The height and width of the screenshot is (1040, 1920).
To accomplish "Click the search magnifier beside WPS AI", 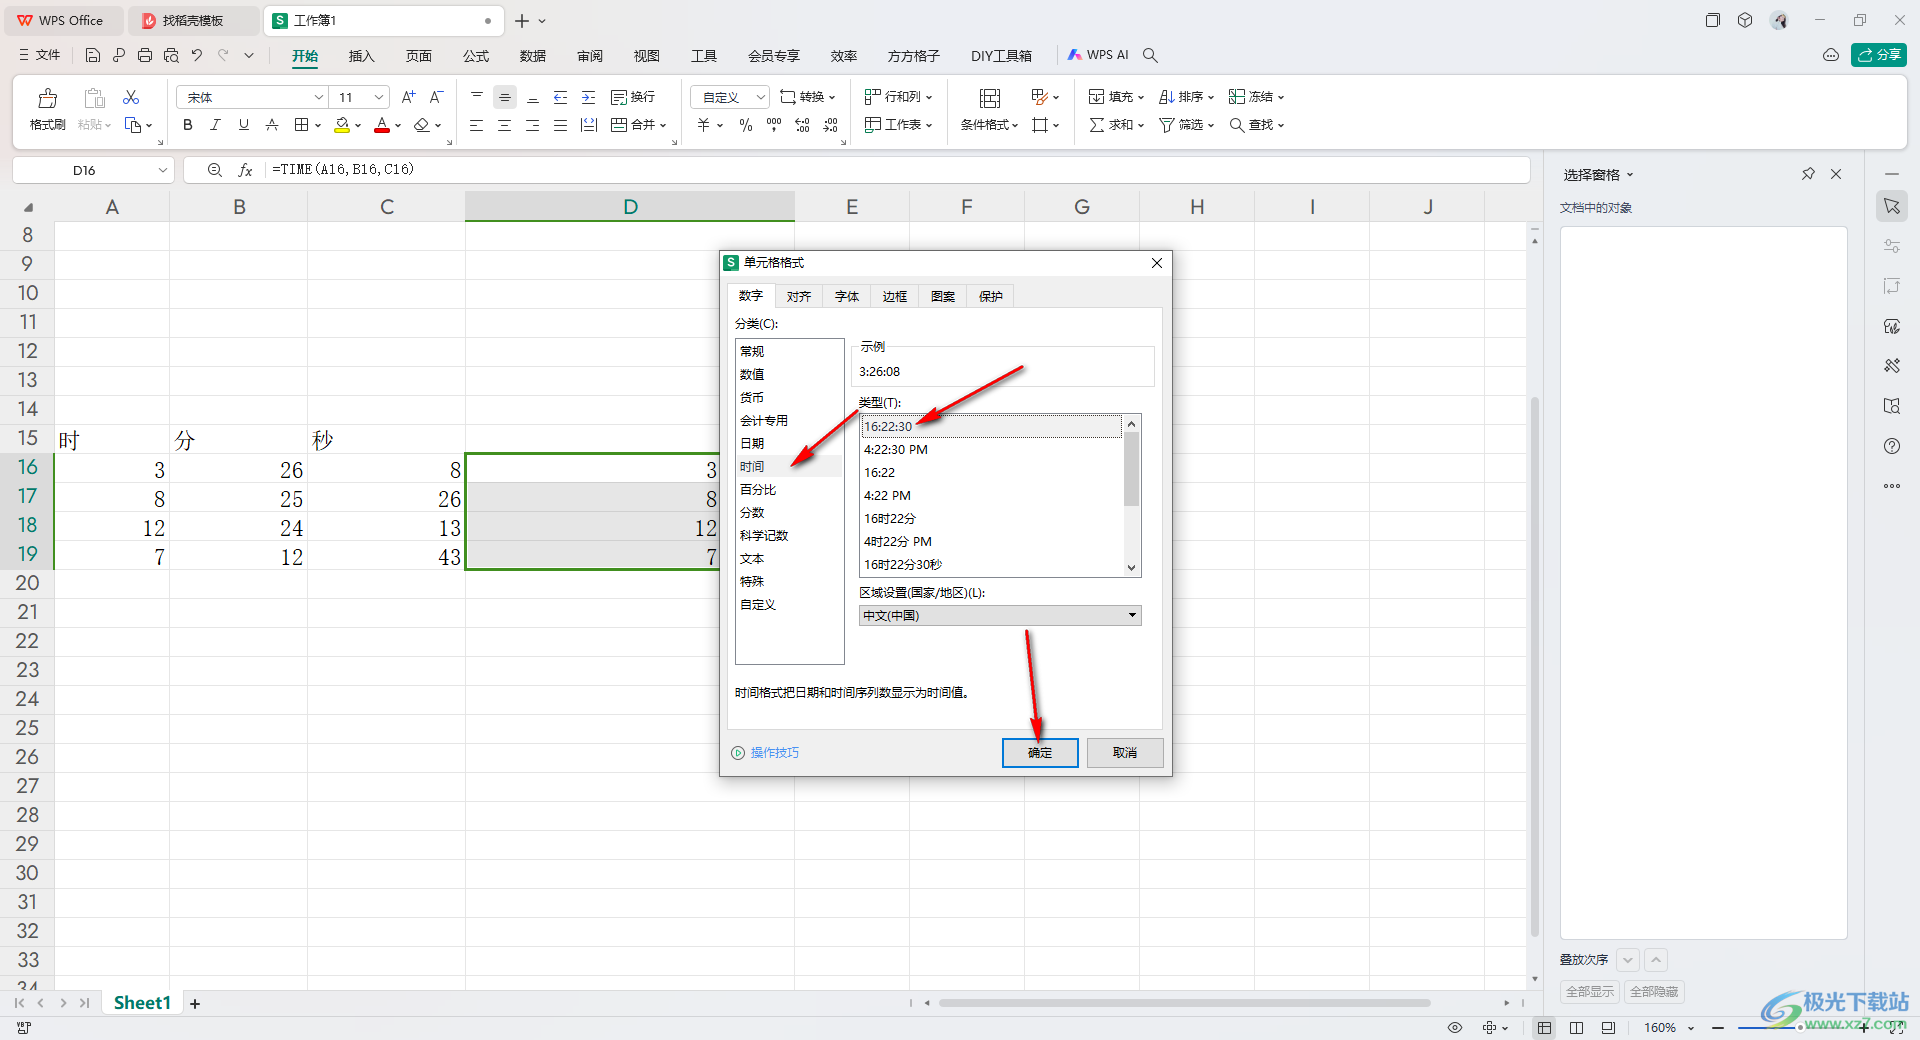I will pos(1150,55).
